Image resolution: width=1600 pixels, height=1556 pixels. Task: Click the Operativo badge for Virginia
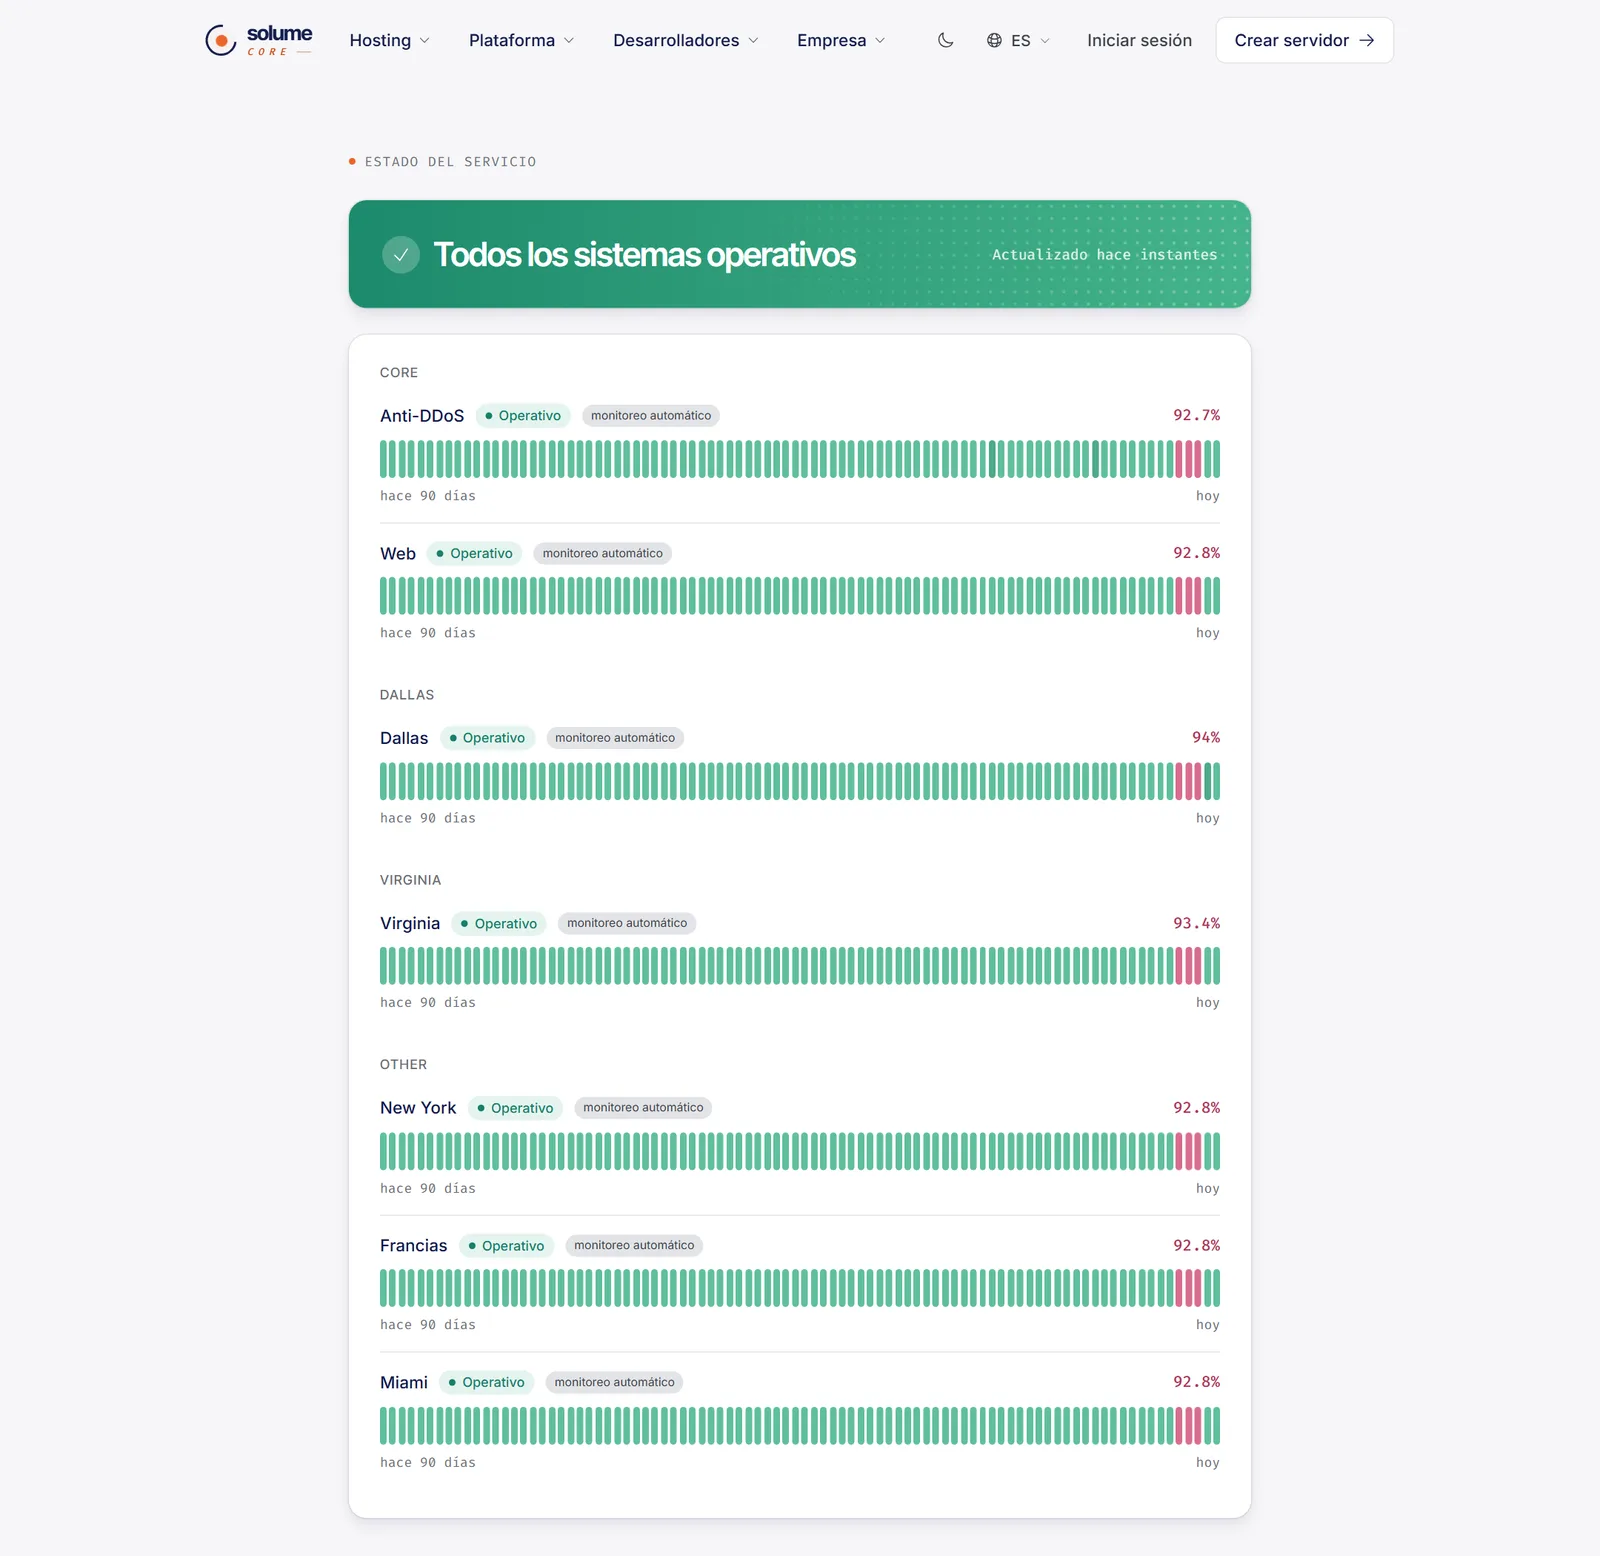pos(499,924)
